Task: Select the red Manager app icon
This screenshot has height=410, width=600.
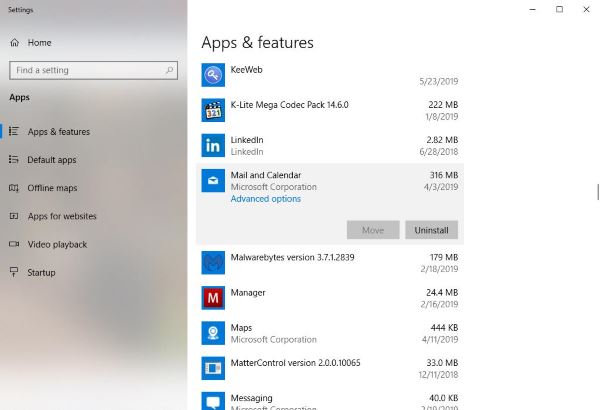Action: click(x=213, y=298)
